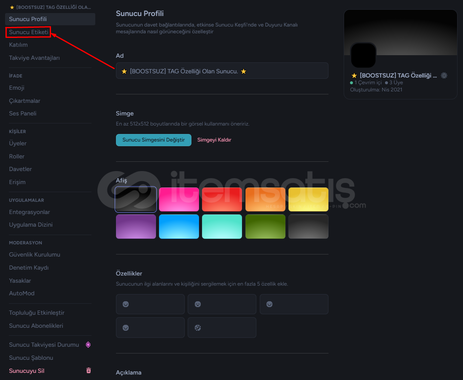
Task: Open Çıkartmalar settings
Action: (x=24, y=101)
